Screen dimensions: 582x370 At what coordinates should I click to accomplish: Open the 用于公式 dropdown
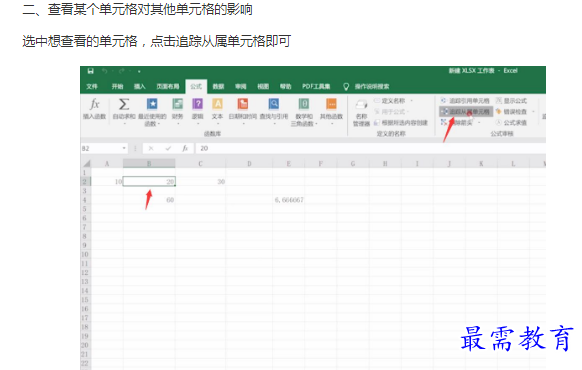coord(392,112)
